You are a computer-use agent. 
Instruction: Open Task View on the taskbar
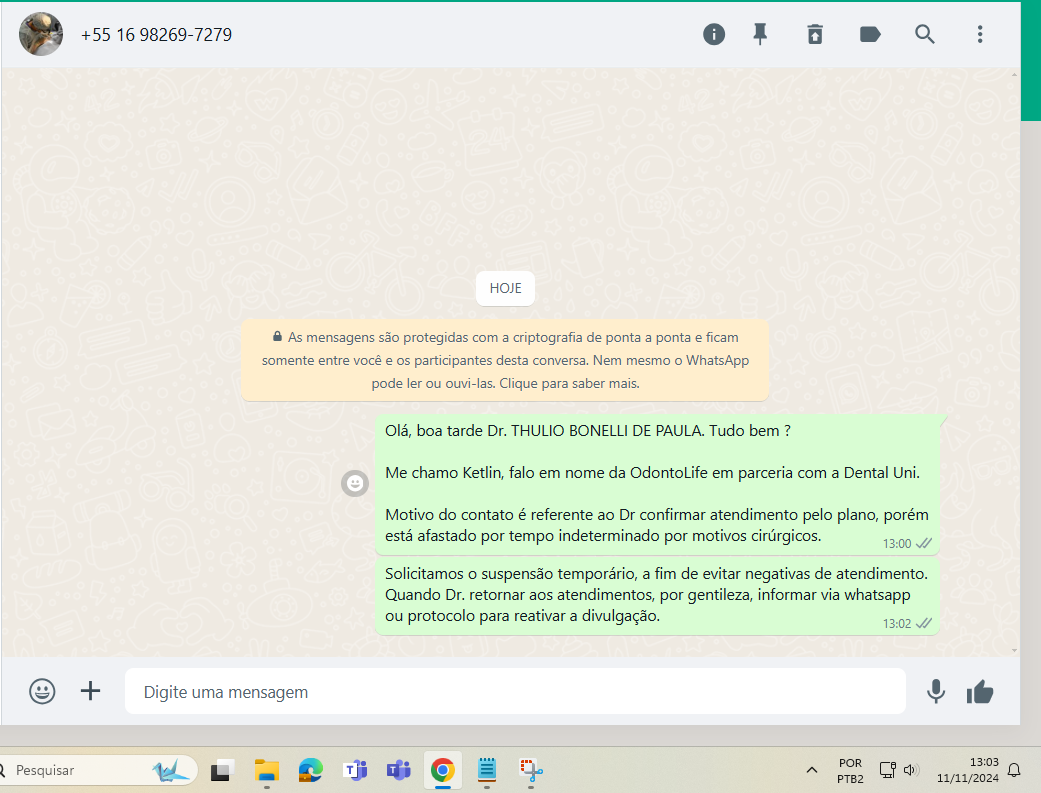[x=222, y=770]
